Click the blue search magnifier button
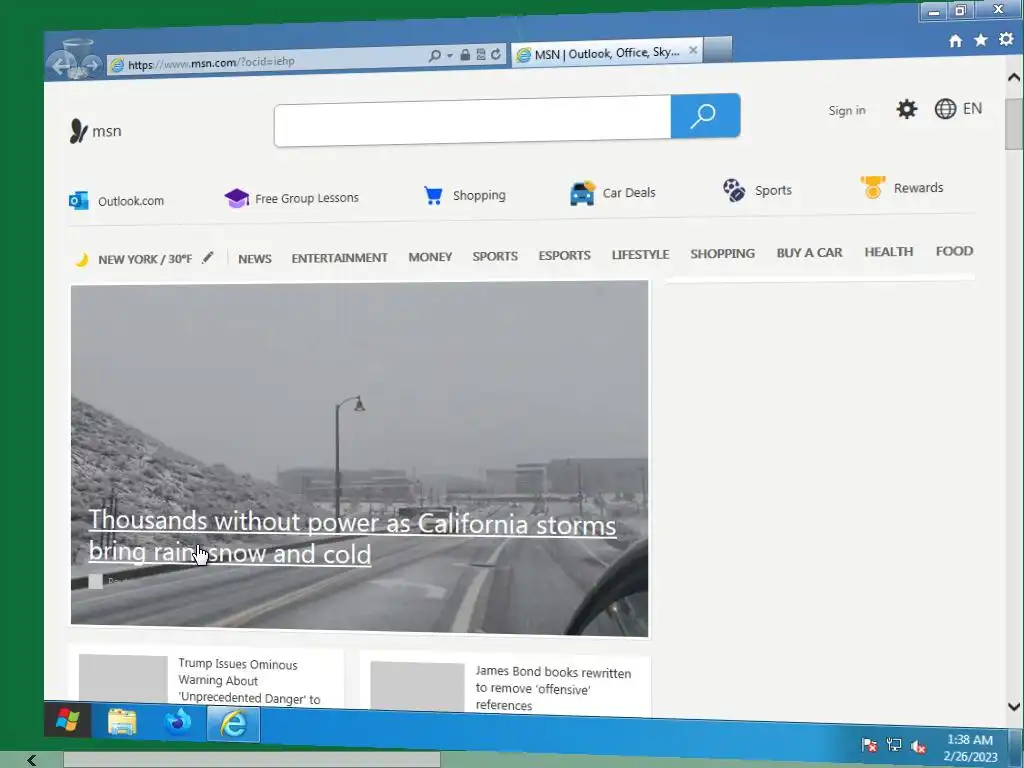 click(705, 116)
